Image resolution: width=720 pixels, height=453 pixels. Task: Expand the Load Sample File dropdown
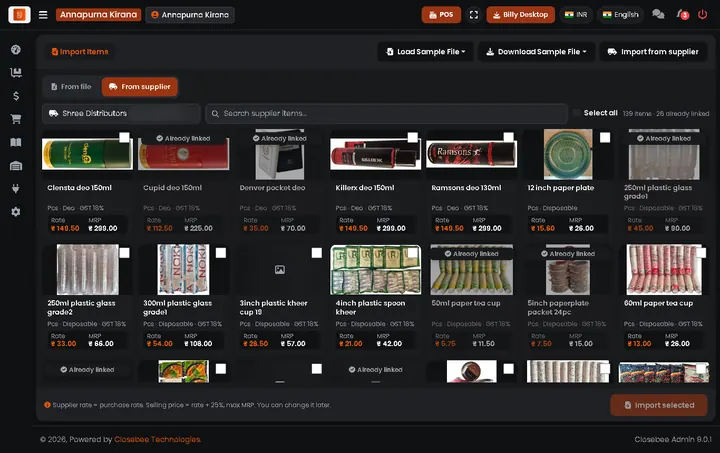coord(425,52)
